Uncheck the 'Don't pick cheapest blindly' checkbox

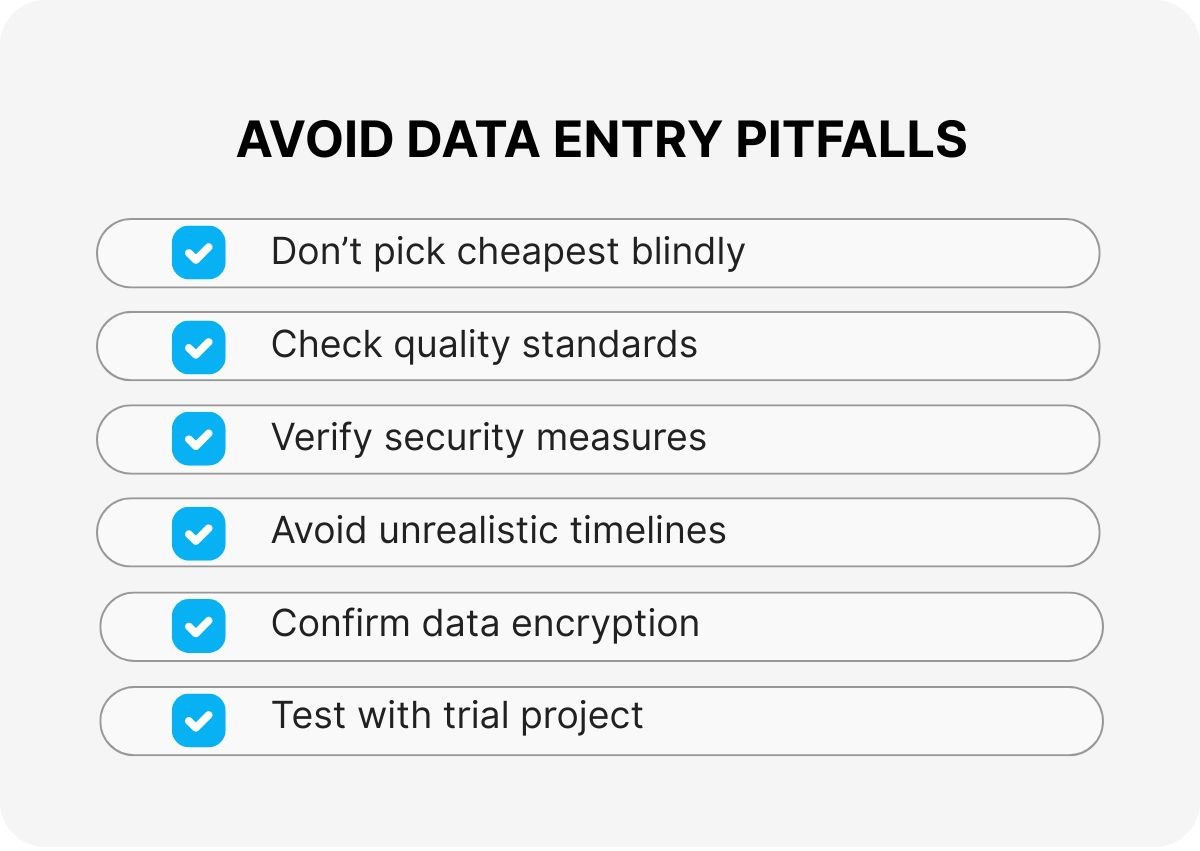click(198, 252)
